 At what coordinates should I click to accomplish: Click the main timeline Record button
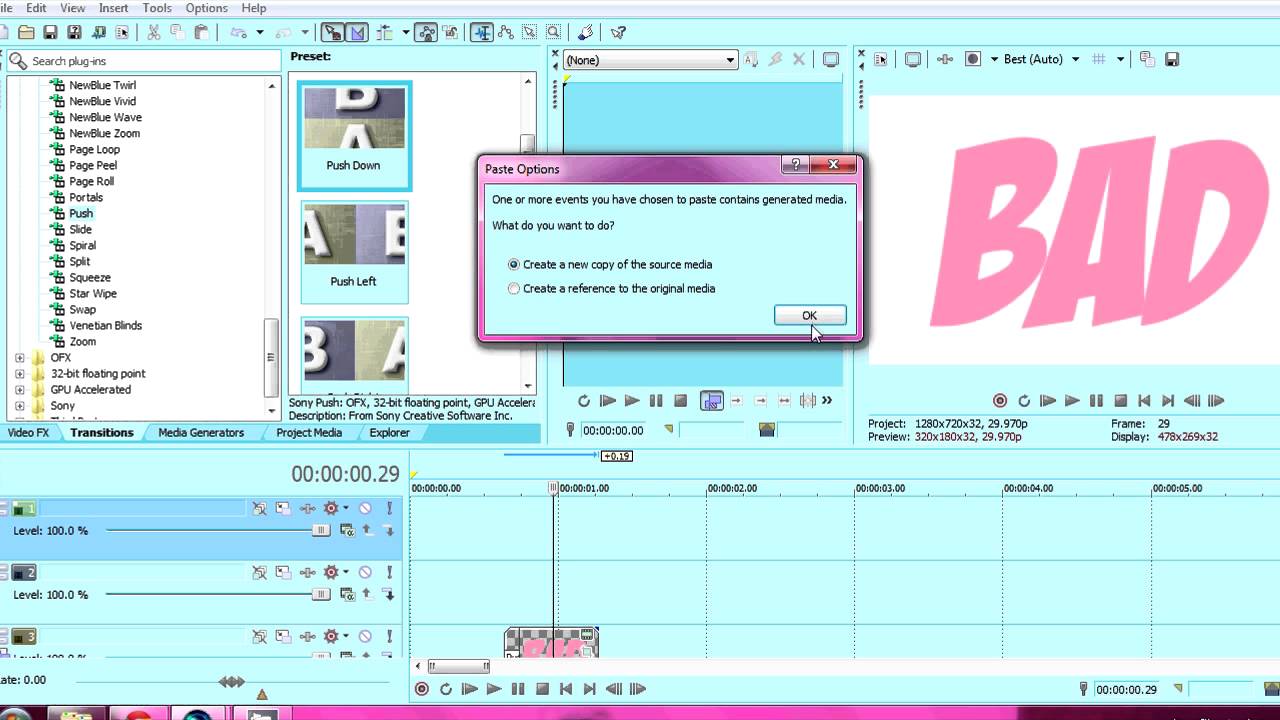coord(422,689)
